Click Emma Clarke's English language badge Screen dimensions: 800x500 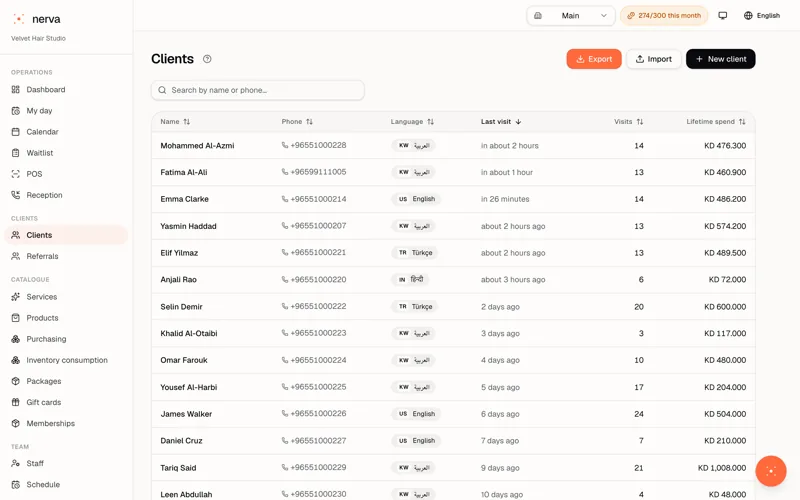click(416, 199)
